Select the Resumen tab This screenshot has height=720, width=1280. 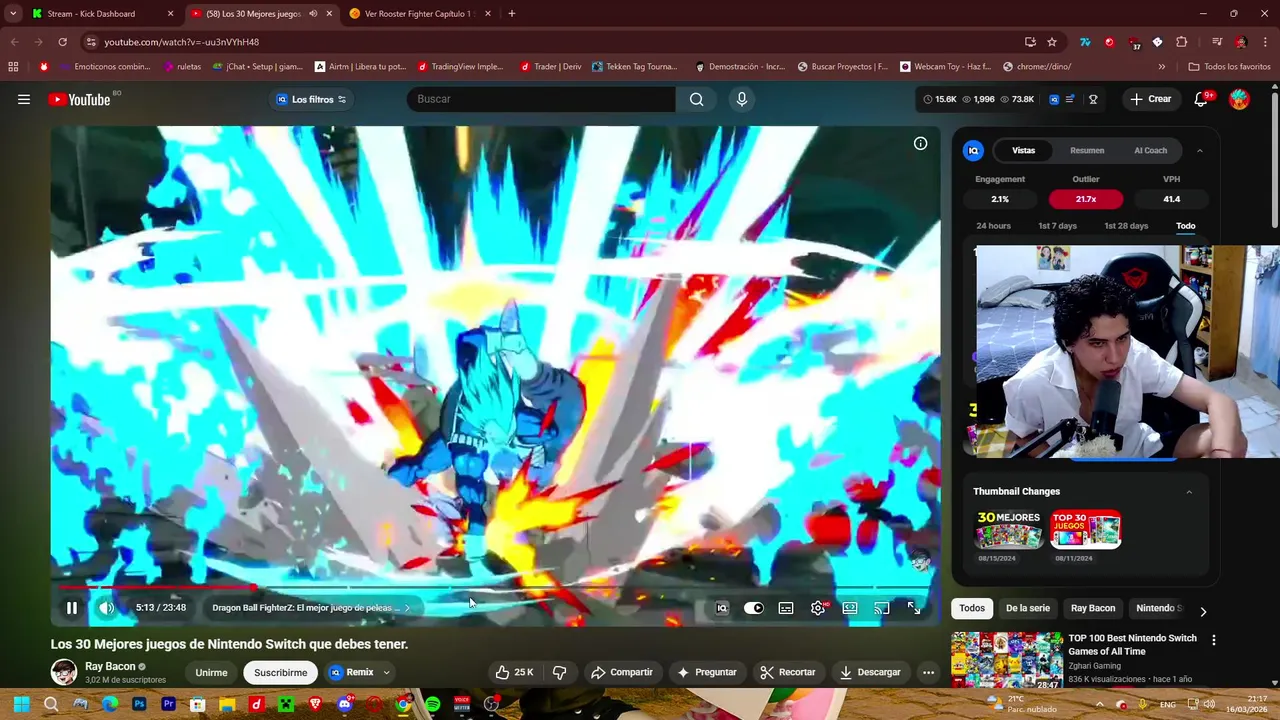pyautogui.click(x=1087, y=150)
